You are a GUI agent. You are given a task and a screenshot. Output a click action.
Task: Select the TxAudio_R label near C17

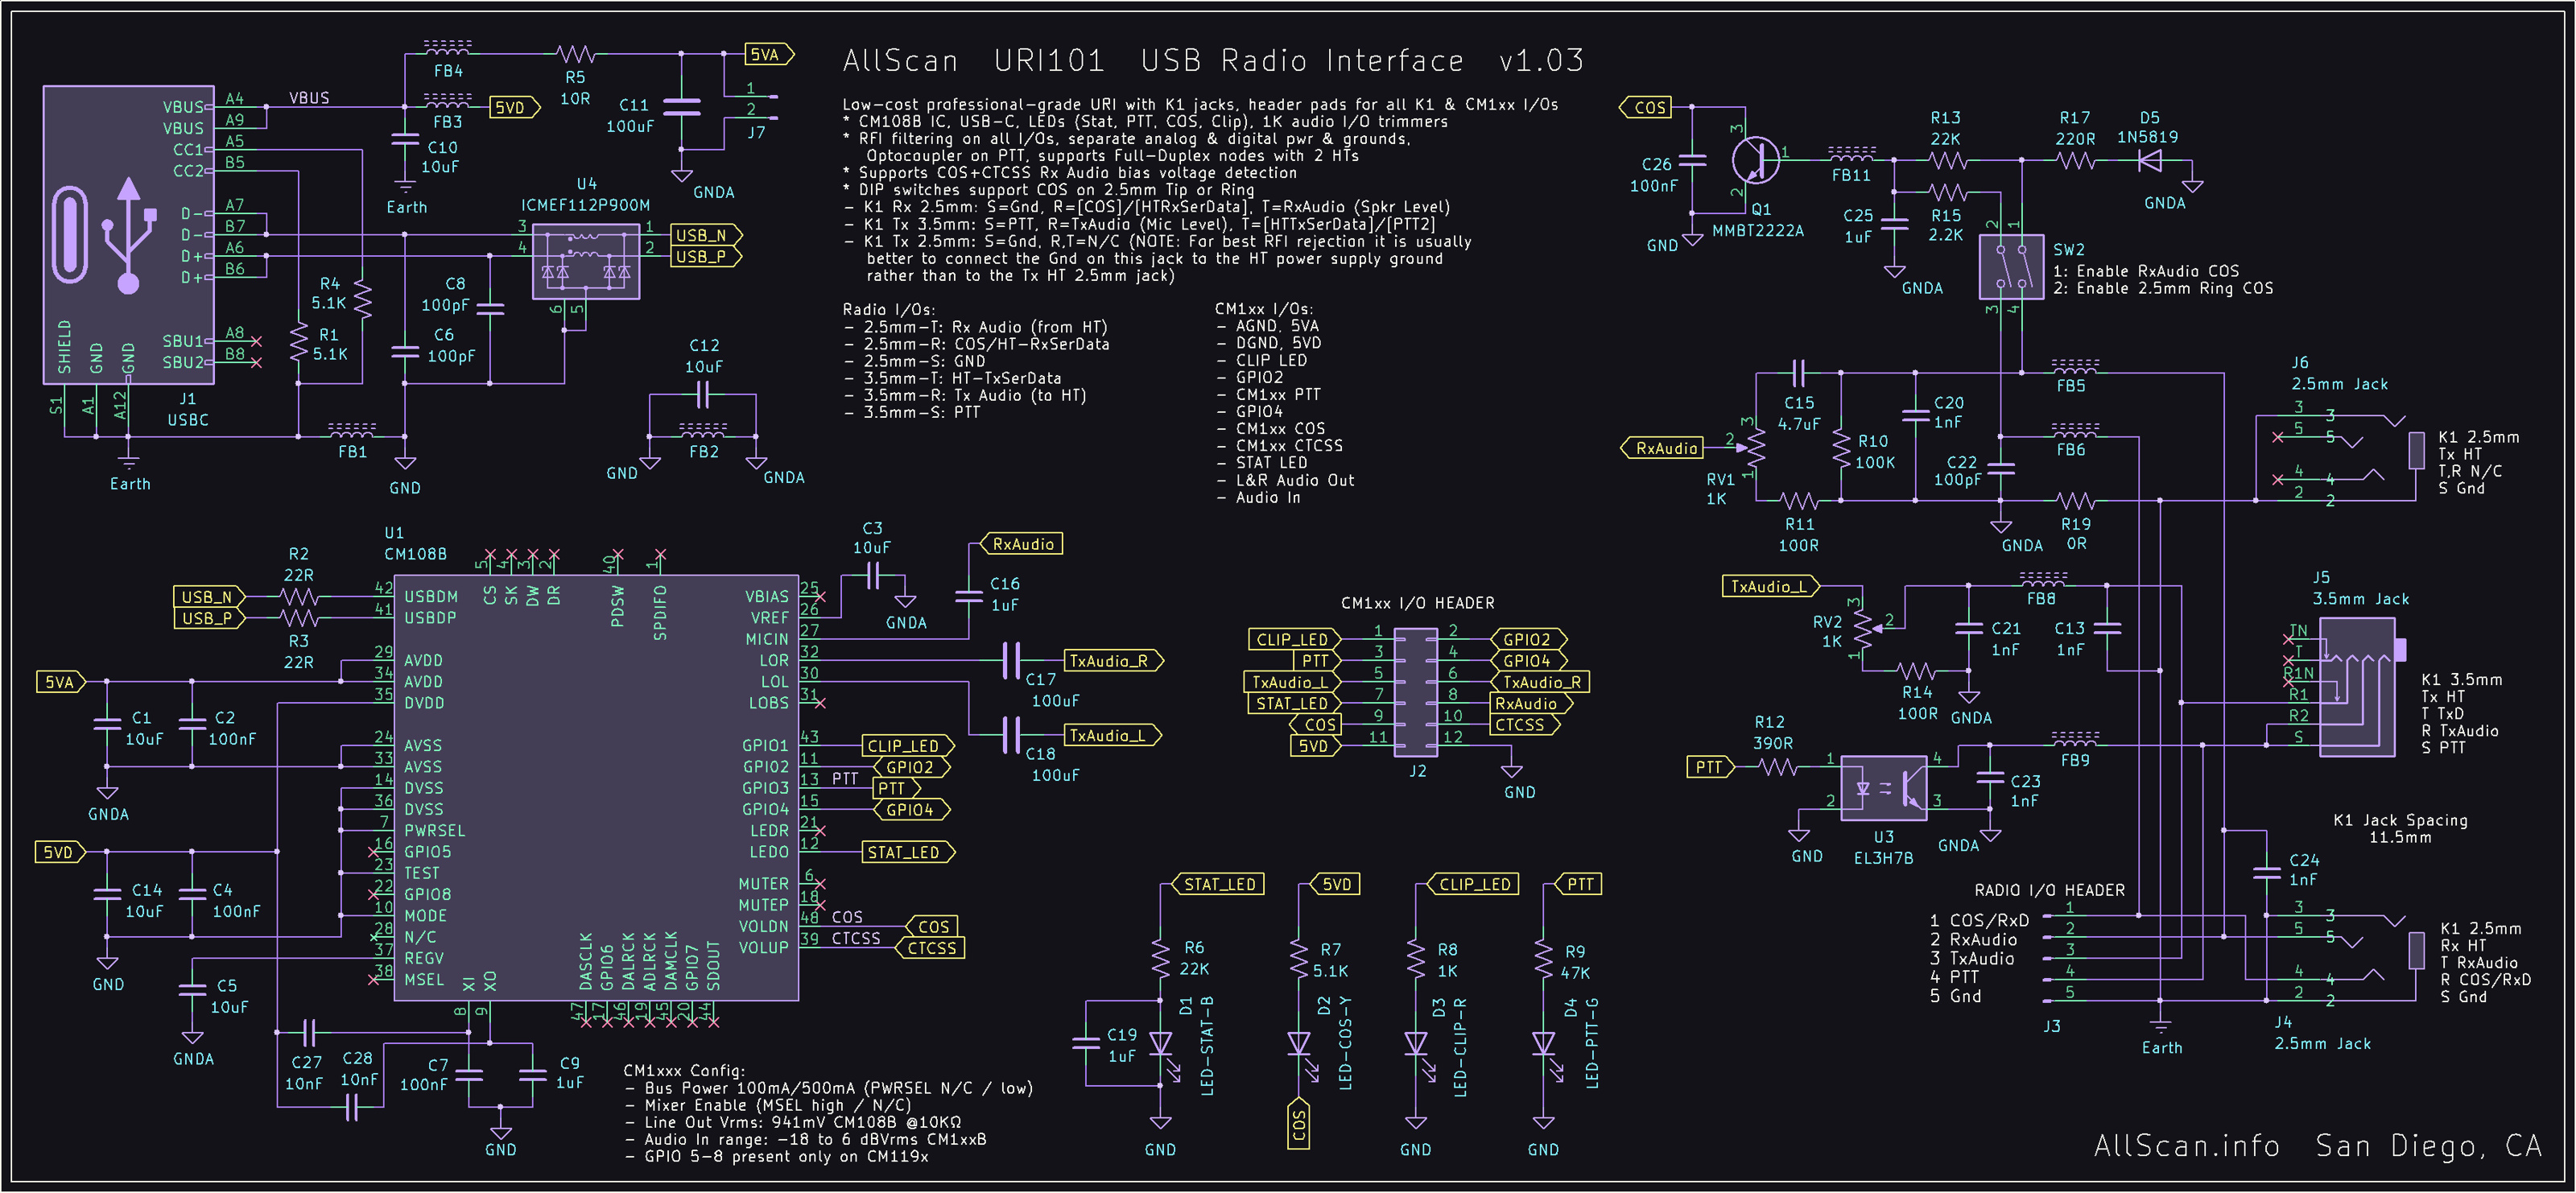(1113, 661)
